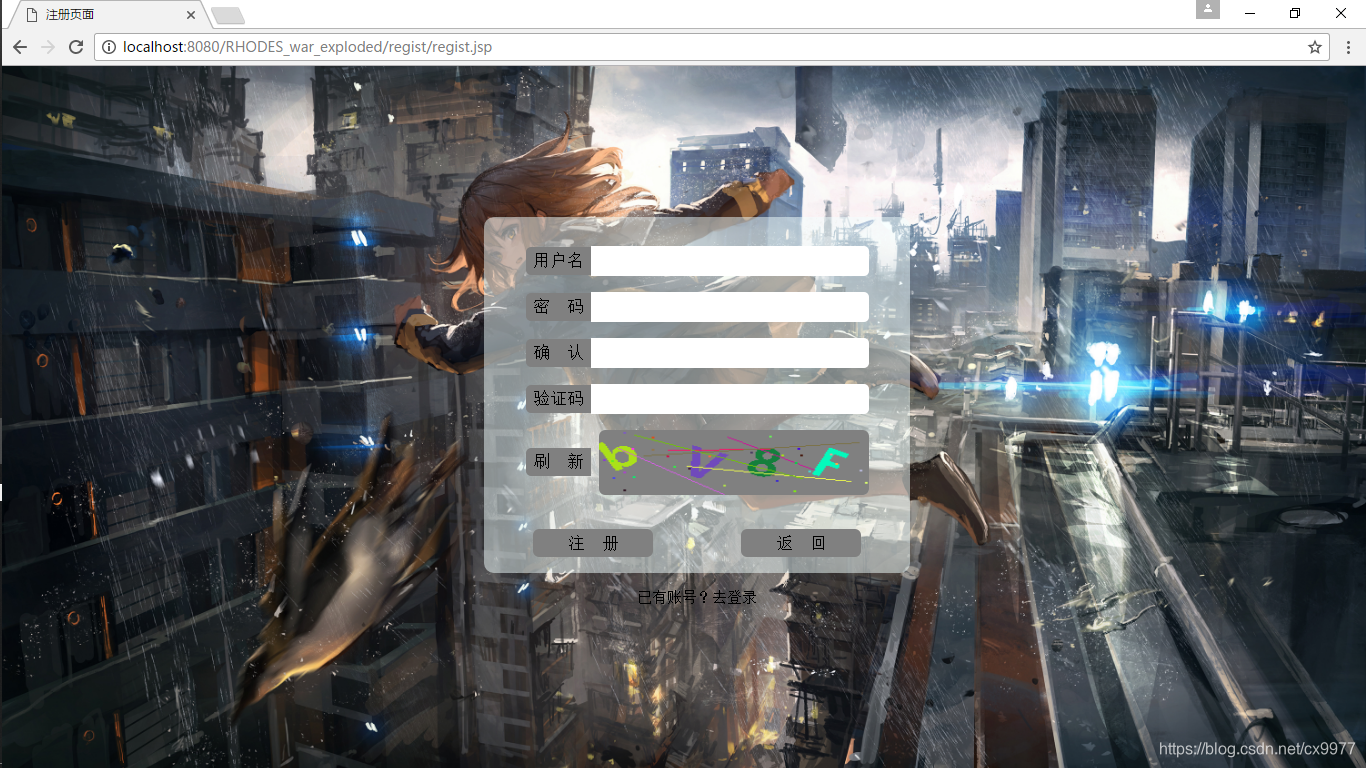Click the 密码 input field
The image size is (1366, 768).
(730, 307)
